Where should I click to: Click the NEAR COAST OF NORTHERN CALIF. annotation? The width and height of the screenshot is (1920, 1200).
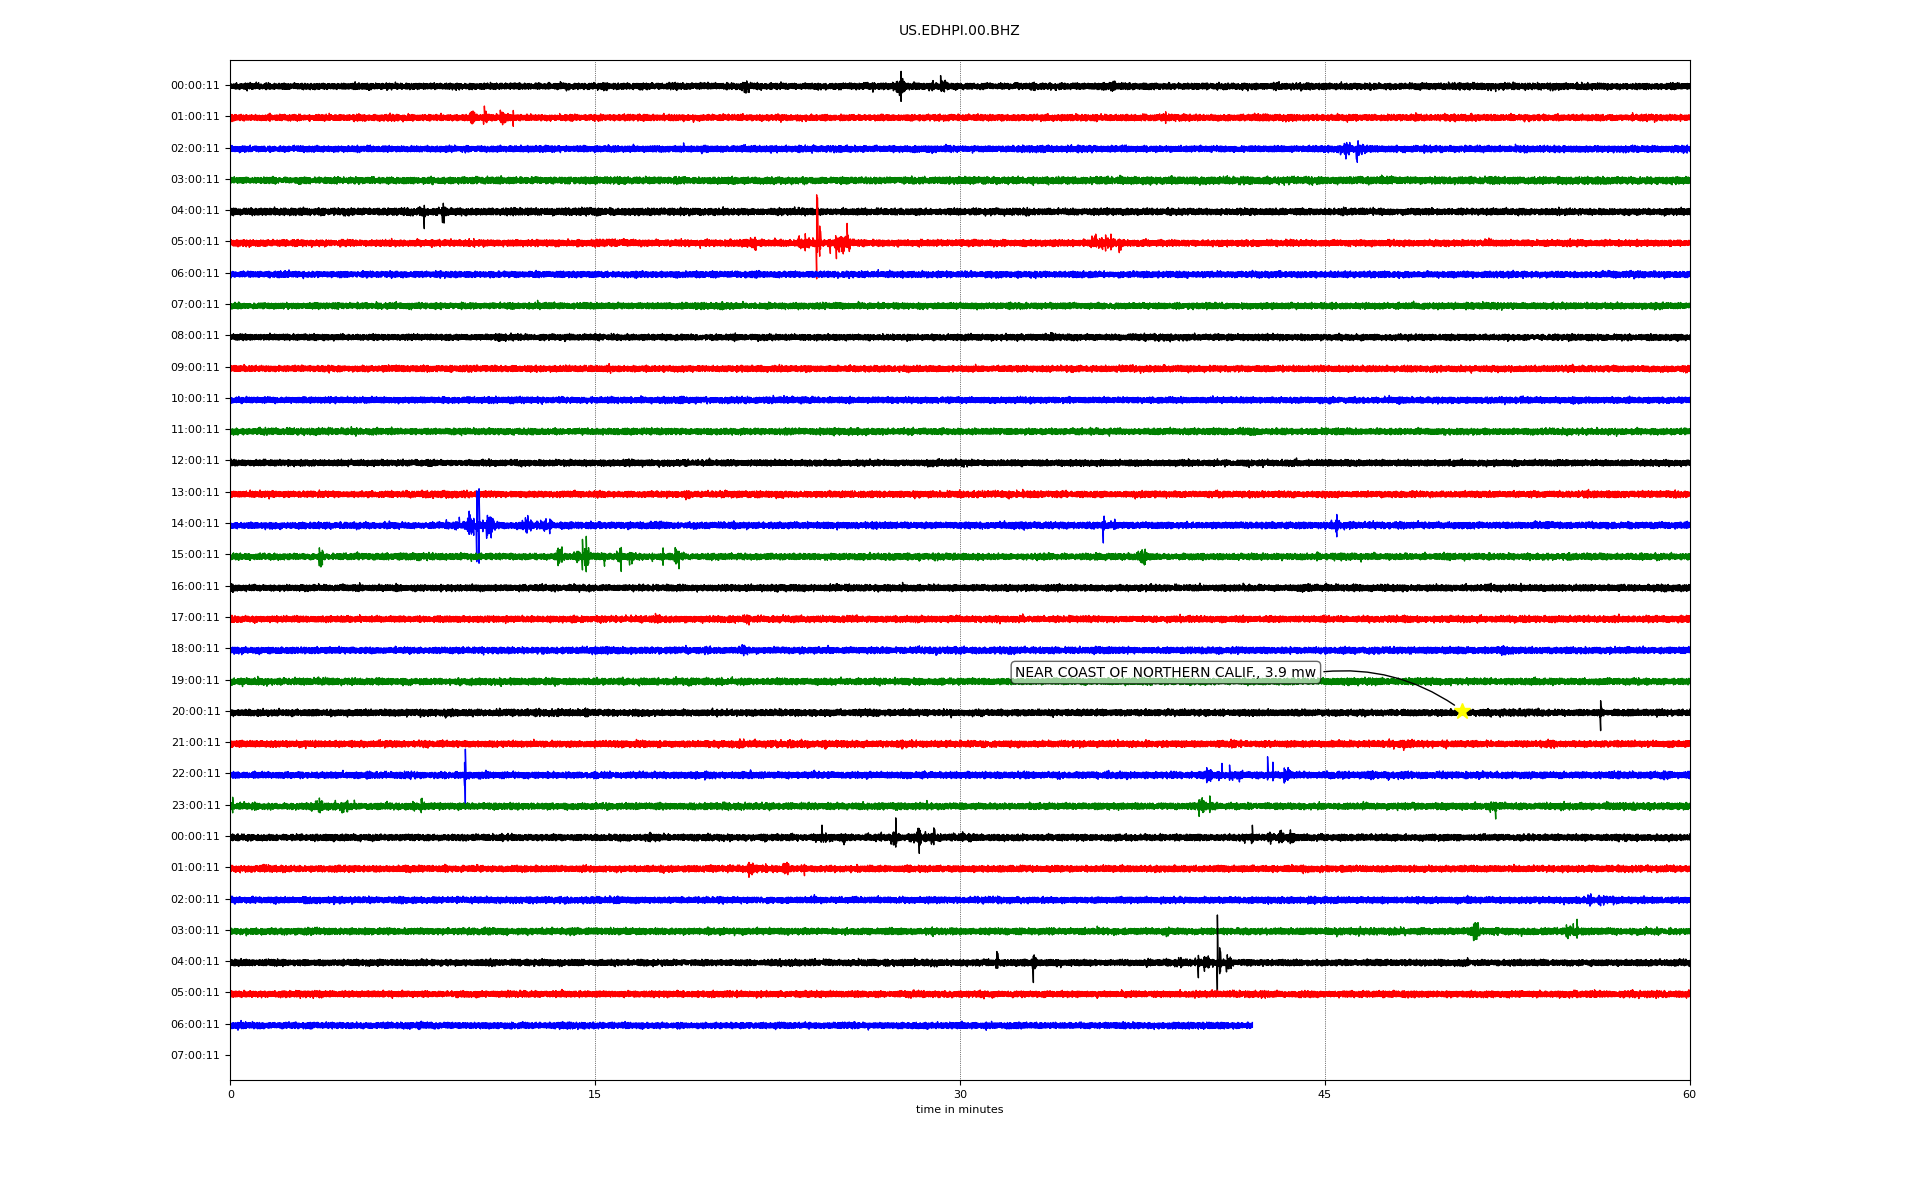coord(1165,673)
